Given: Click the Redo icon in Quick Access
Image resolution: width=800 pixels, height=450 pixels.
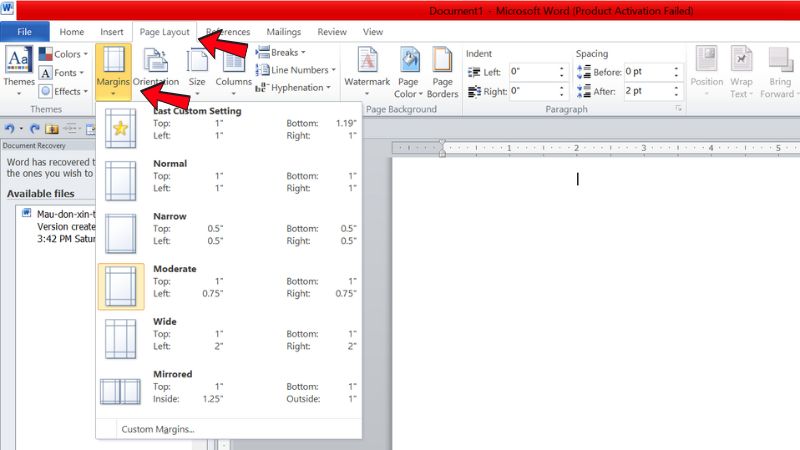Looking at the screenshot, I should (x=35, y=129).
